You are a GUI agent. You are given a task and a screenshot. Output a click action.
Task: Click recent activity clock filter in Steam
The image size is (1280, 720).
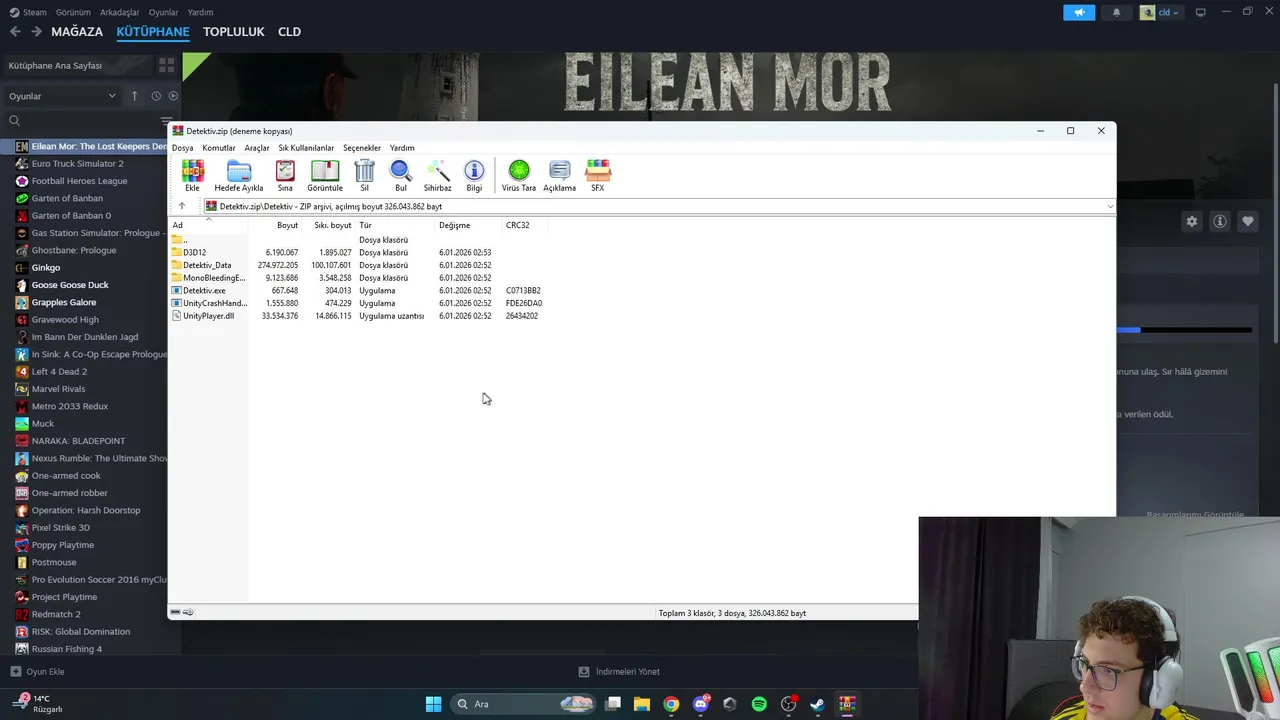(156, 96)
